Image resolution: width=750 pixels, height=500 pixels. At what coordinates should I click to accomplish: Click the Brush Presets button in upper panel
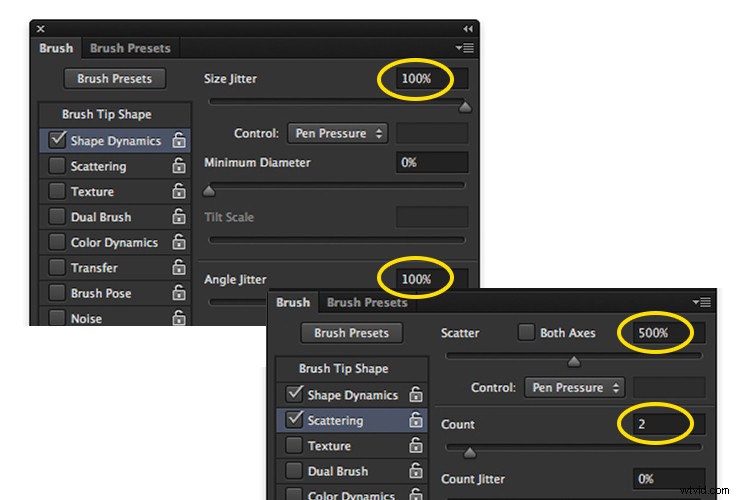tap(115, 78)
